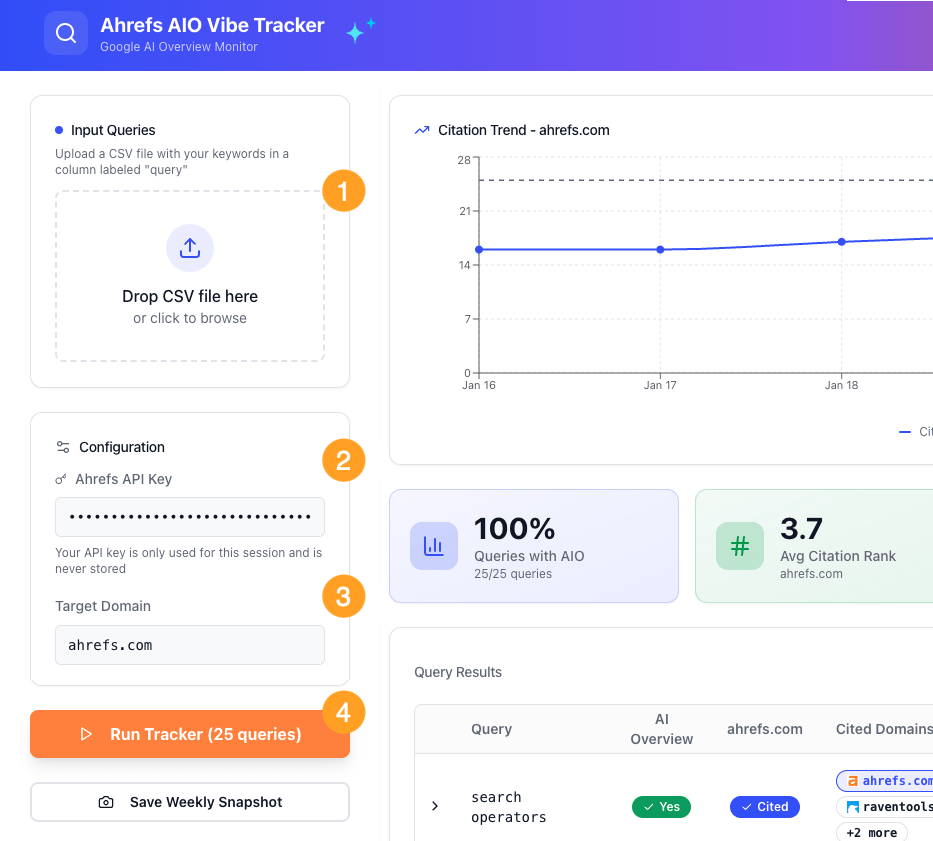Click the Save Weekly Snapshot button
Image resolution: width=933 pixels, height=841 pixels.
189,802
